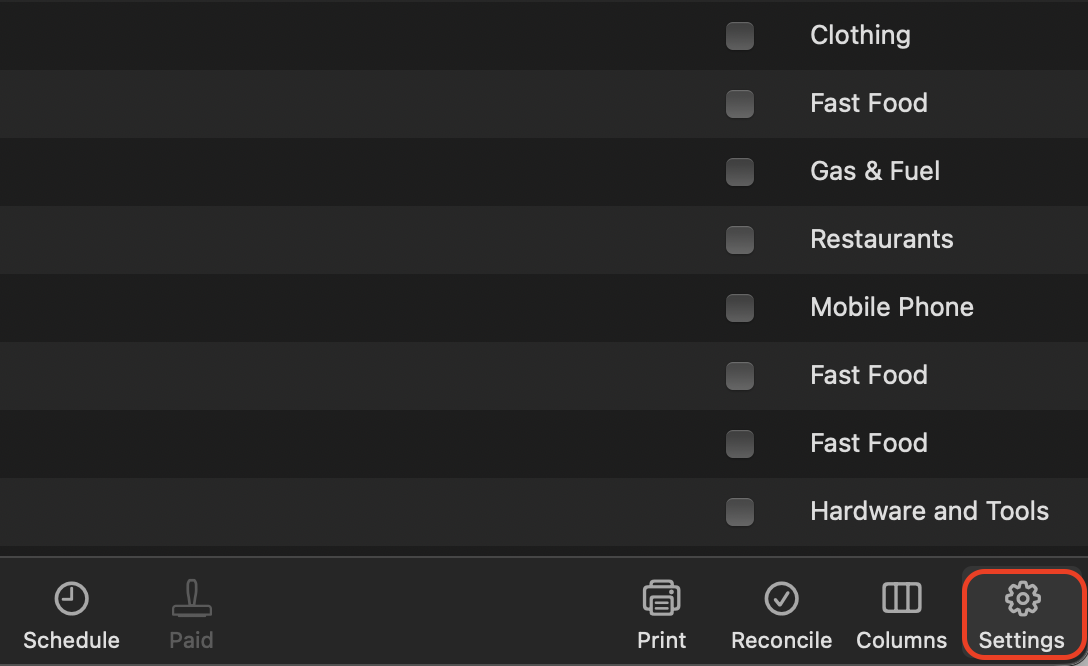
Task: Open the Settings gear
Action: (x=1022, y=599)
